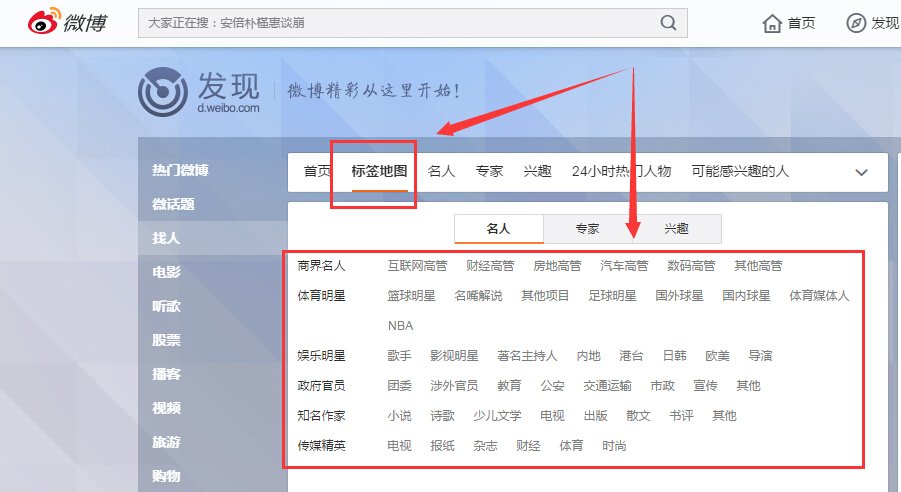Viewport: 901px width, 492px height.
Task: Open the NBA tag link
Action: [x=401, y=325]
